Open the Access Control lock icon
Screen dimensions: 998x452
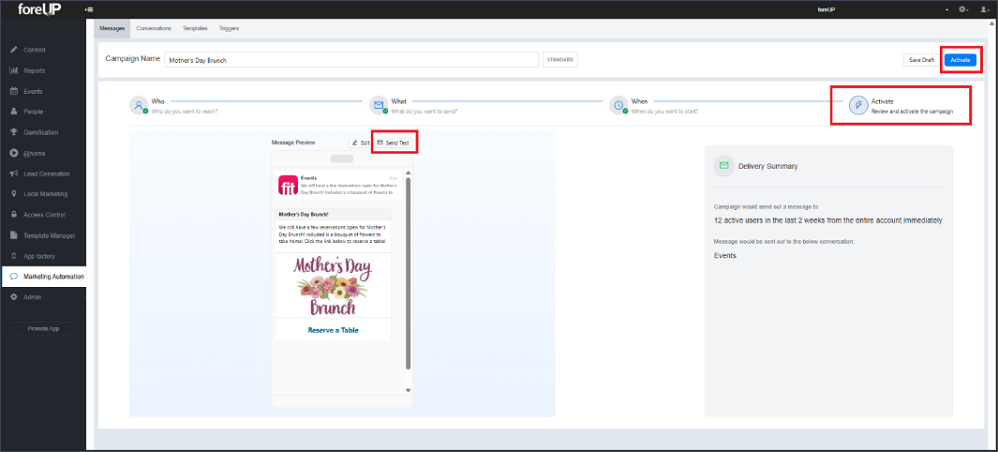click(13, 215)
